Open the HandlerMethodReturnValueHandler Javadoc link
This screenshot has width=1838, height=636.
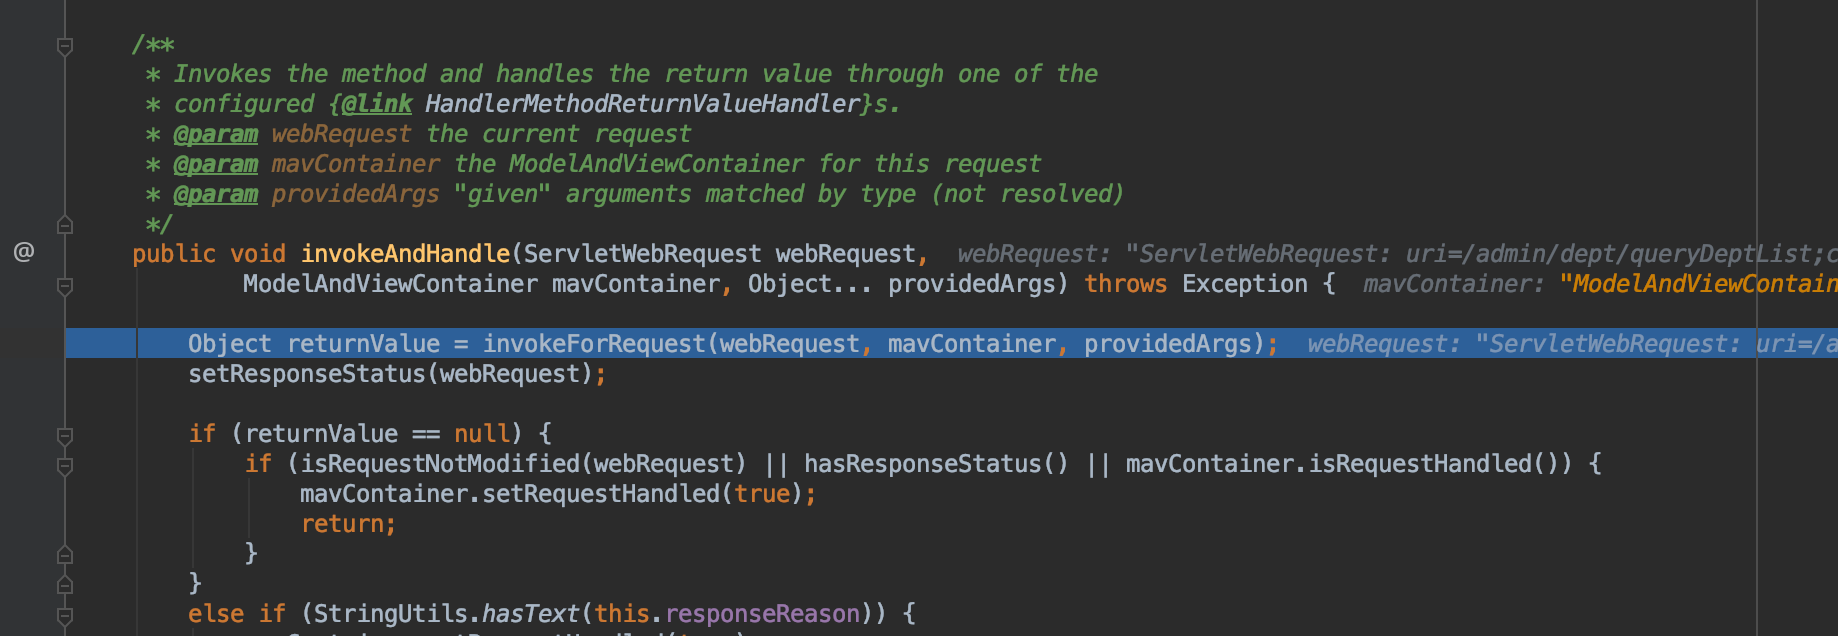tap(642, 104)
